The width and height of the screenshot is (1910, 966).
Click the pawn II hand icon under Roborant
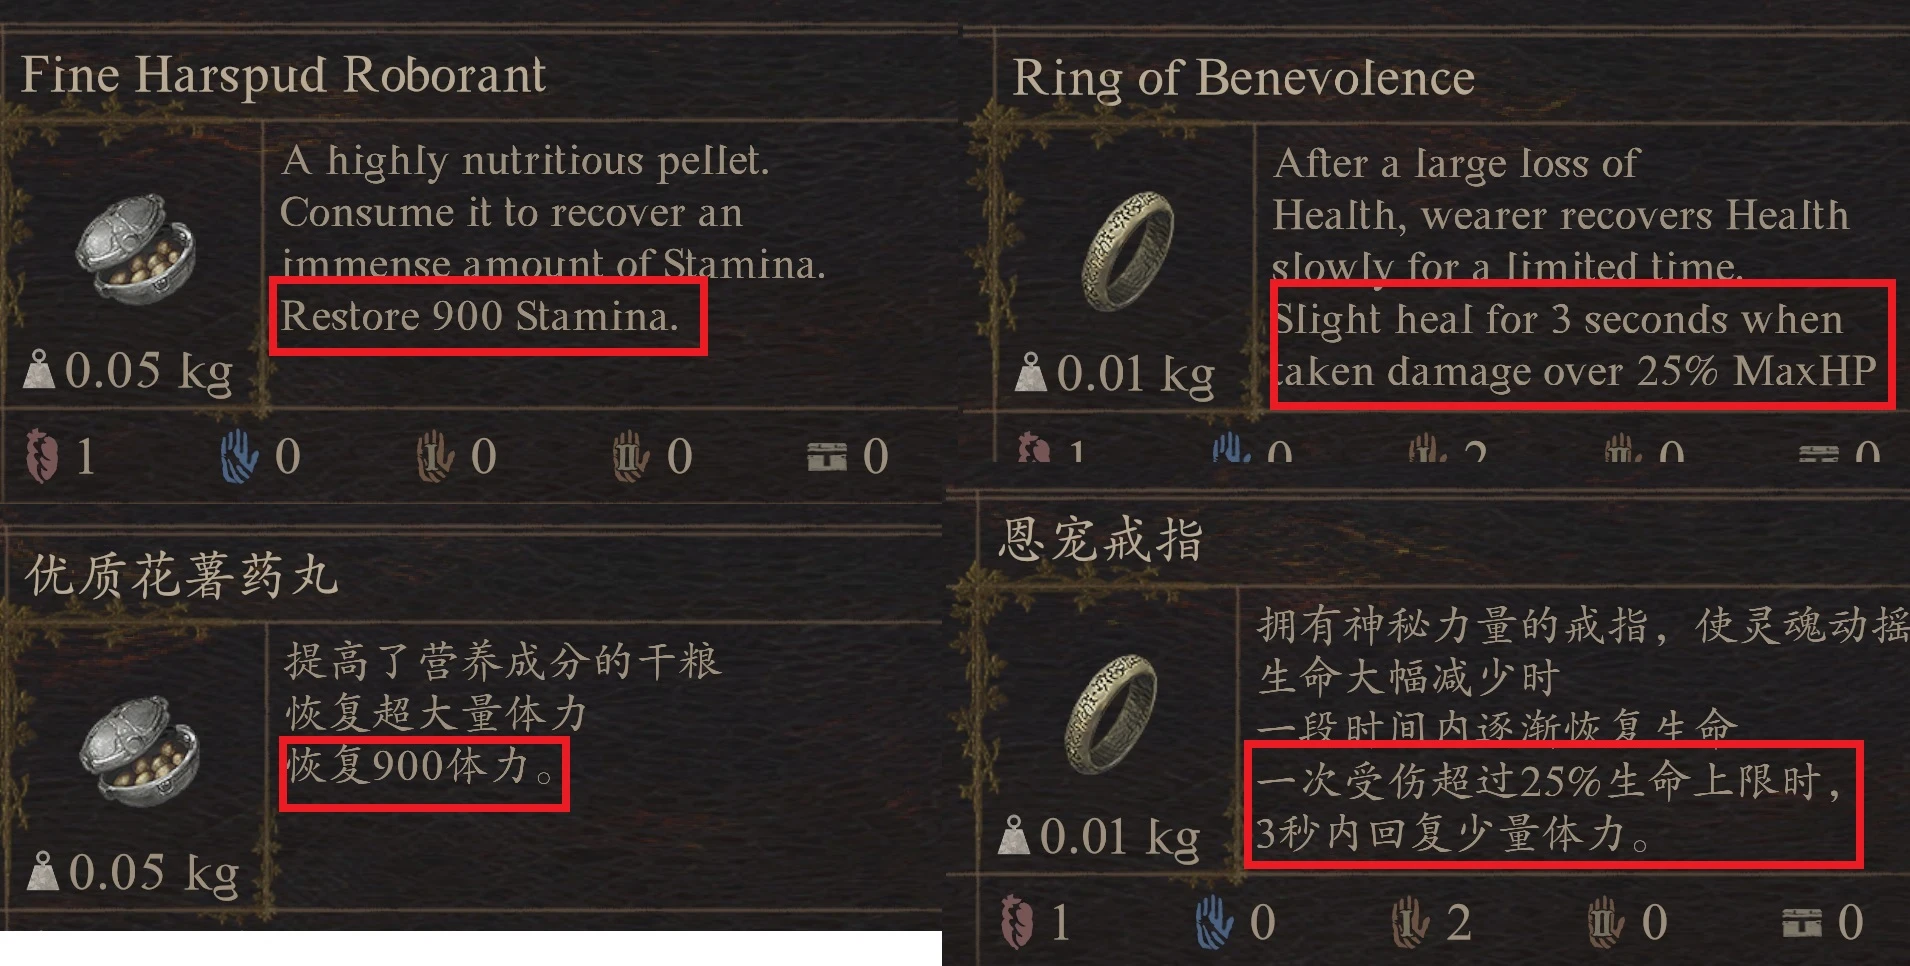tap(631, 456)
